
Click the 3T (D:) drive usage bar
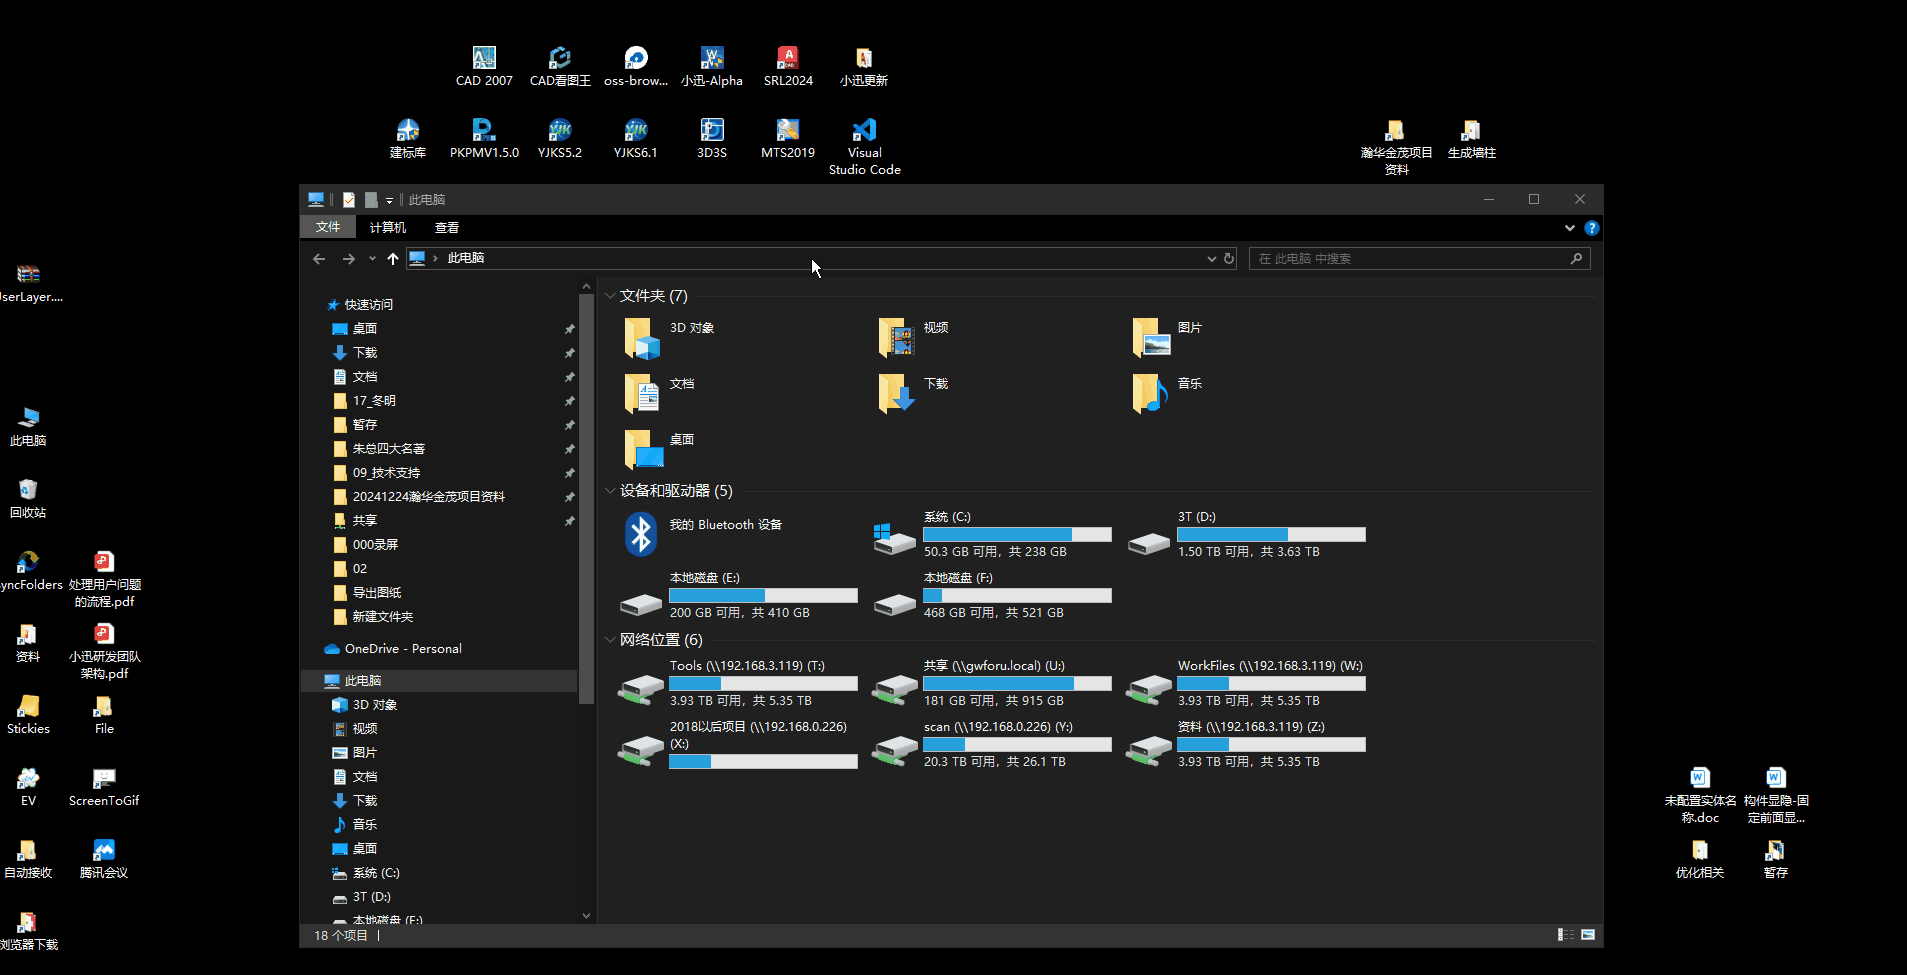[1270, 535]
